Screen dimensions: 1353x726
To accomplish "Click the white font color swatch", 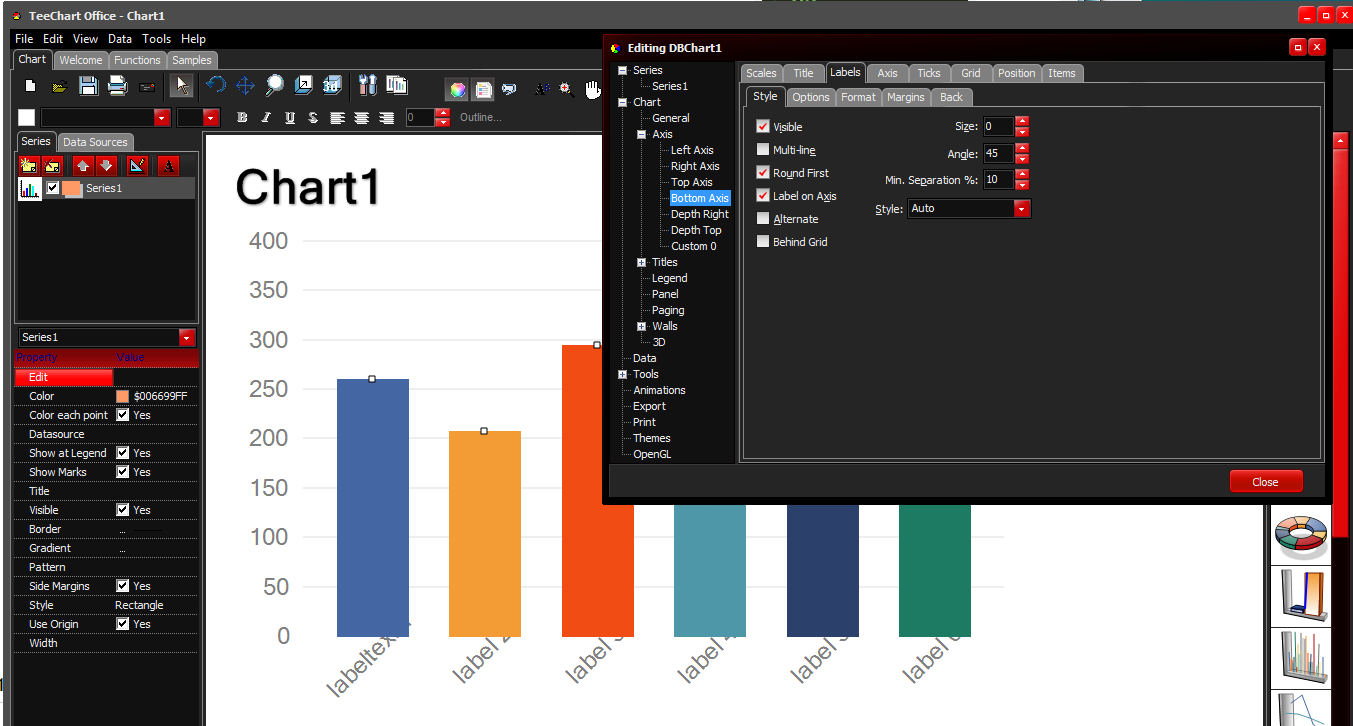I will click(x=26, y=118).
